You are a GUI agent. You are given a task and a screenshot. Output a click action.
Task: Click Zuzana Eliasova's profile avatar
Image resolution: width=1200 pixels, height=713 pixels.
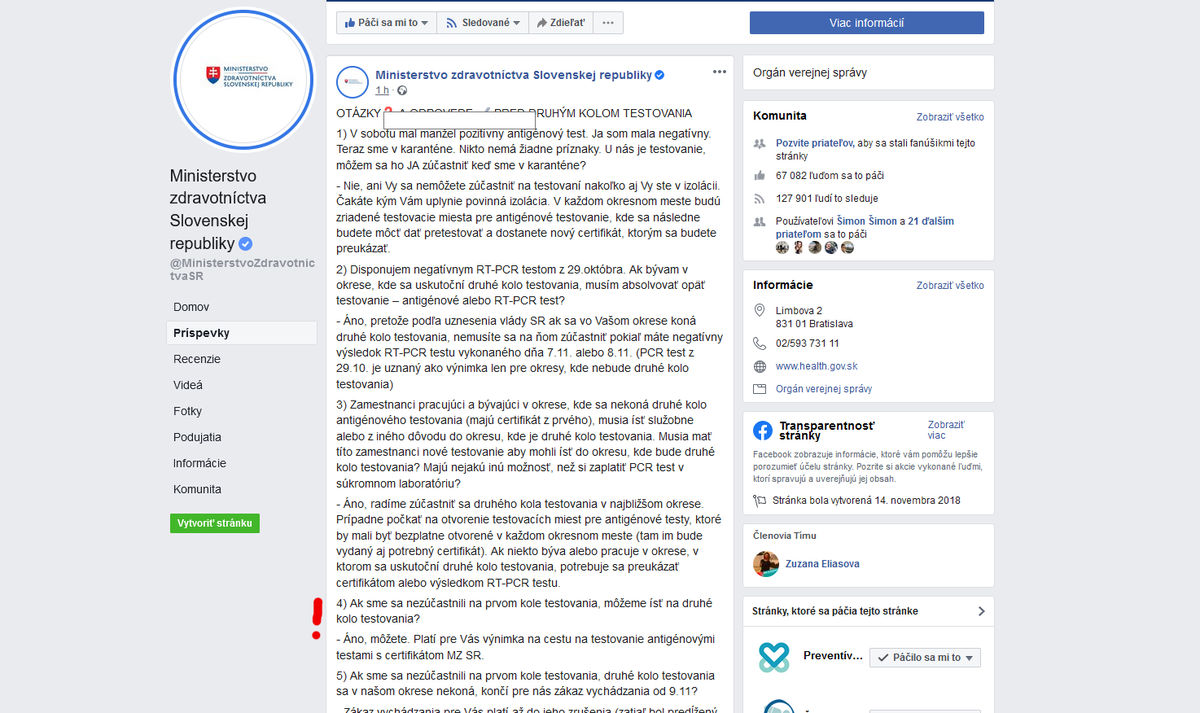[766, 564]
